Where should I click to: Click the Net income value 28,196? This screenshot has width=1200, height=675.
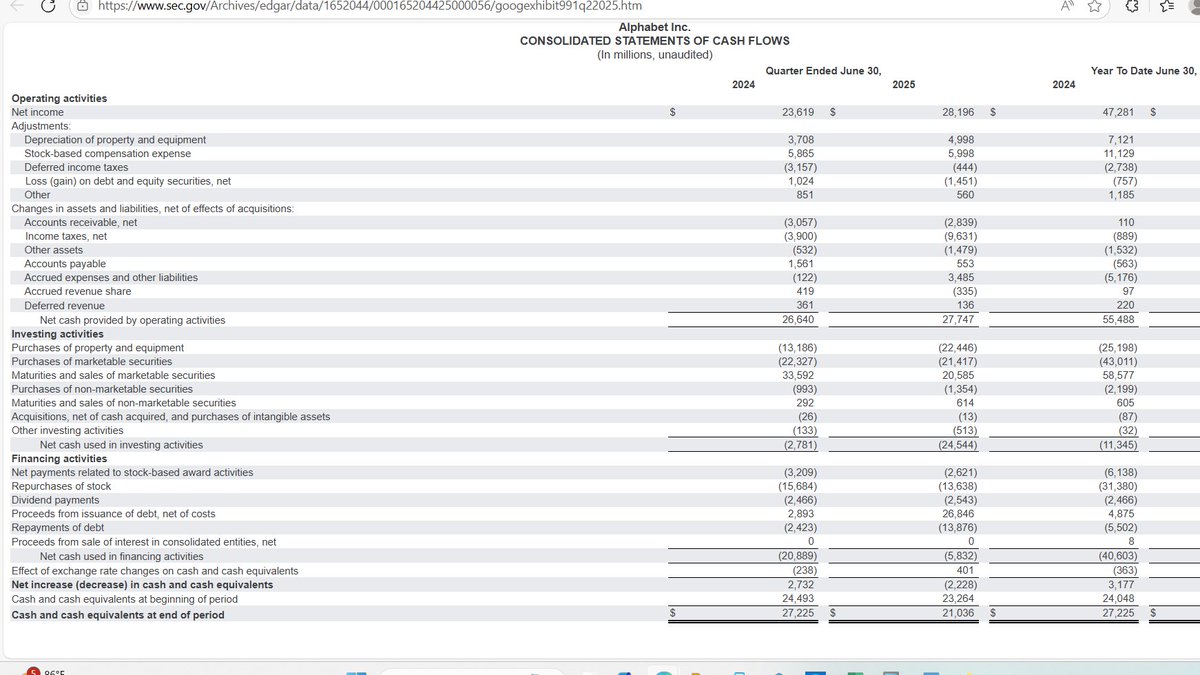coord(960,112)
